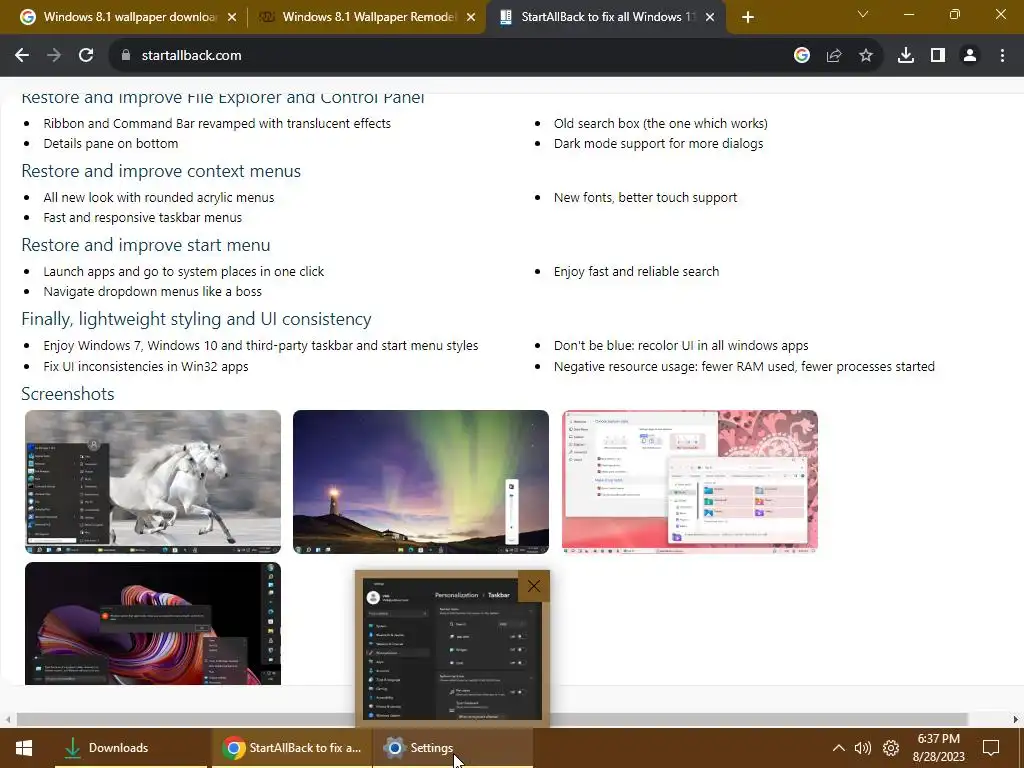
Task: View site information via lock icon
Action: tap(126, 56)
